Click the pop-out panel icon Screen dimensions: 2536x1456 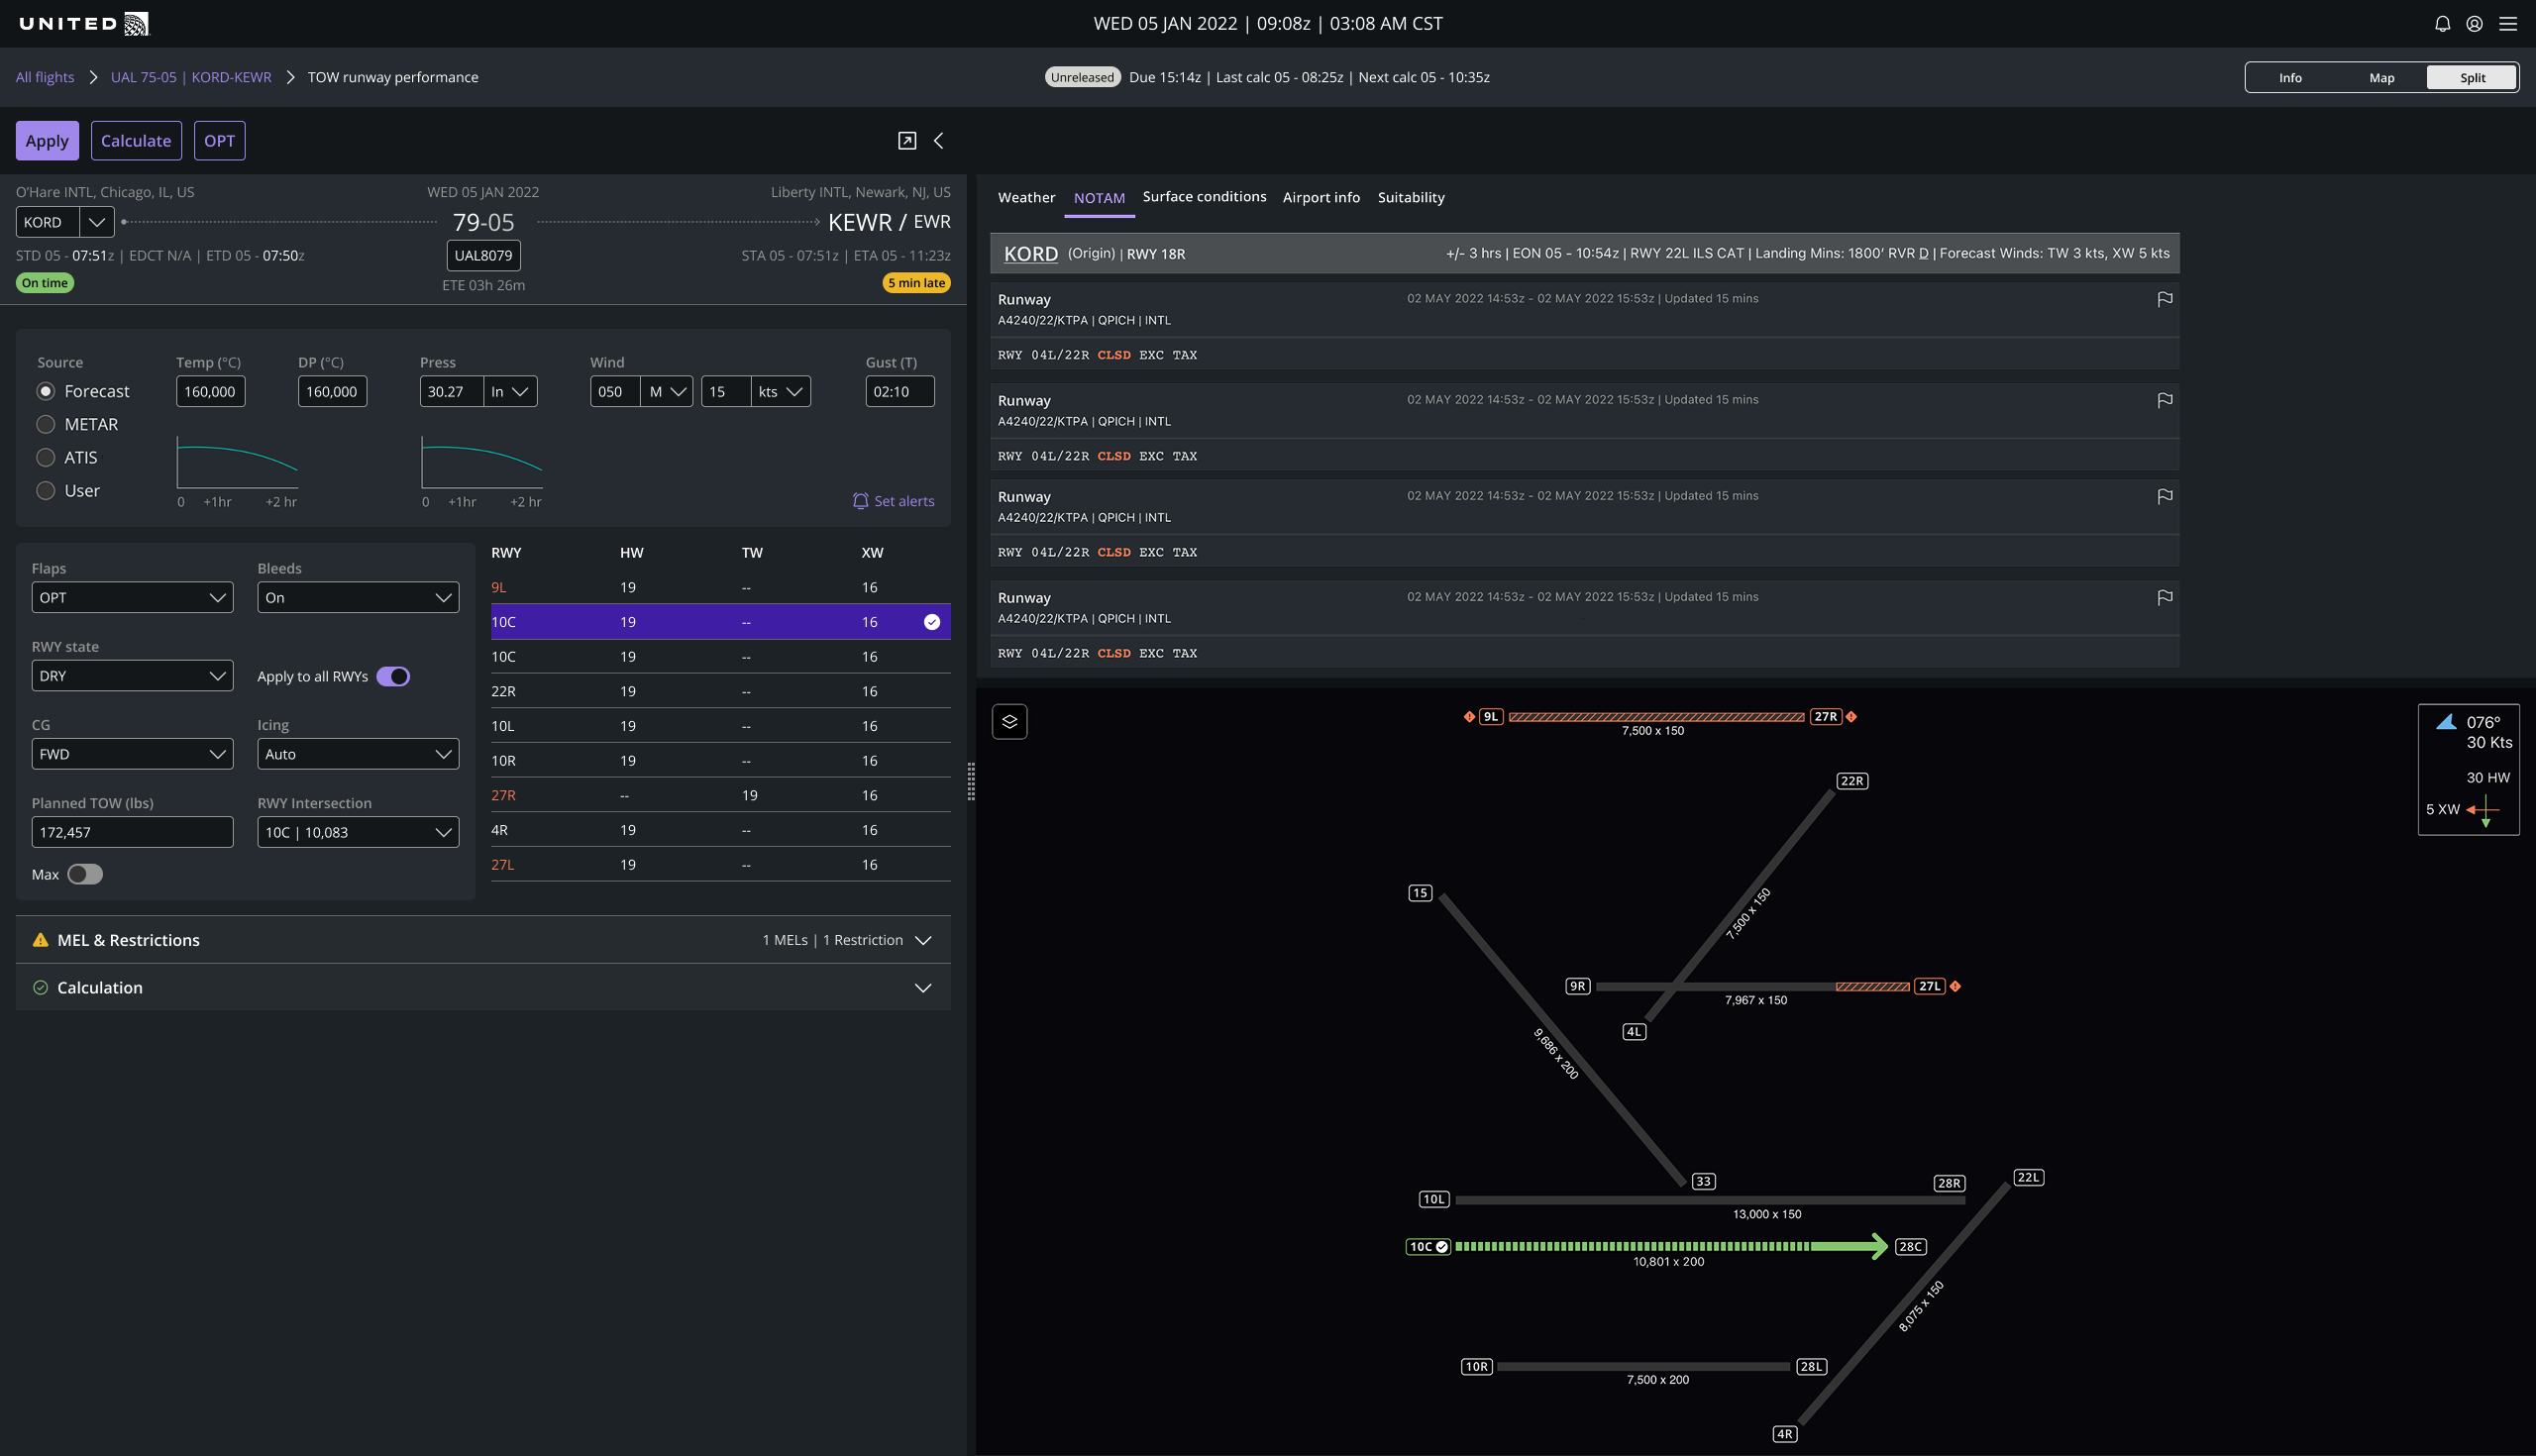907,141
